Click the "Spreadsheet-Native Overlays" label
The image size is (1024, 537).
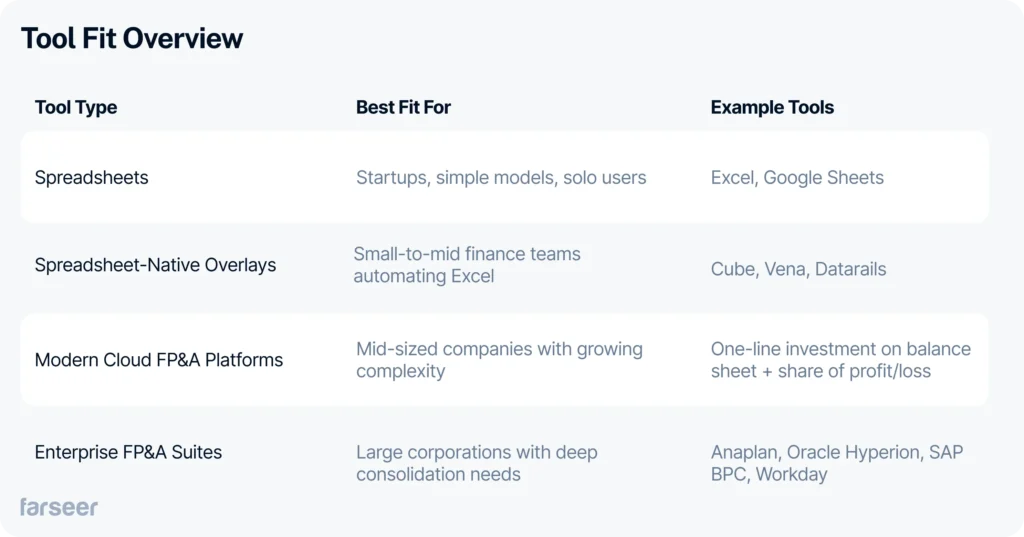tap(155, 265)
